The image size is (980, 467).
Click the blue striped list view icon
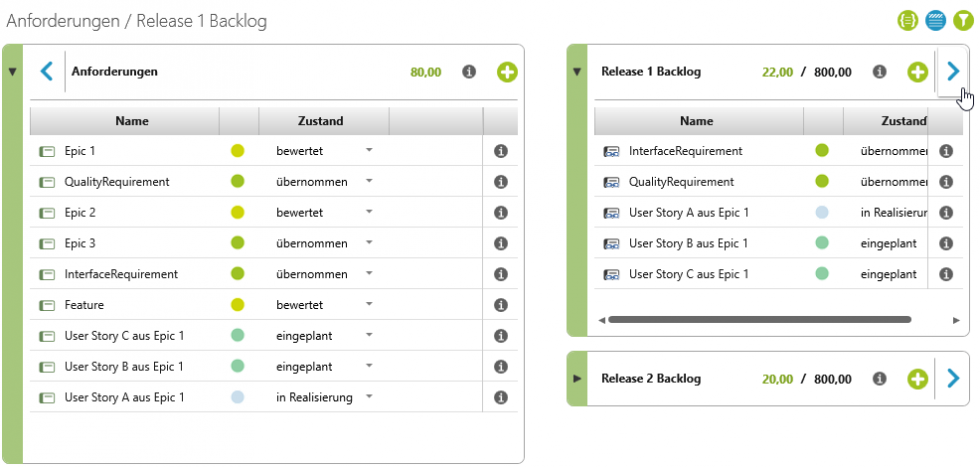pos(935,19)
